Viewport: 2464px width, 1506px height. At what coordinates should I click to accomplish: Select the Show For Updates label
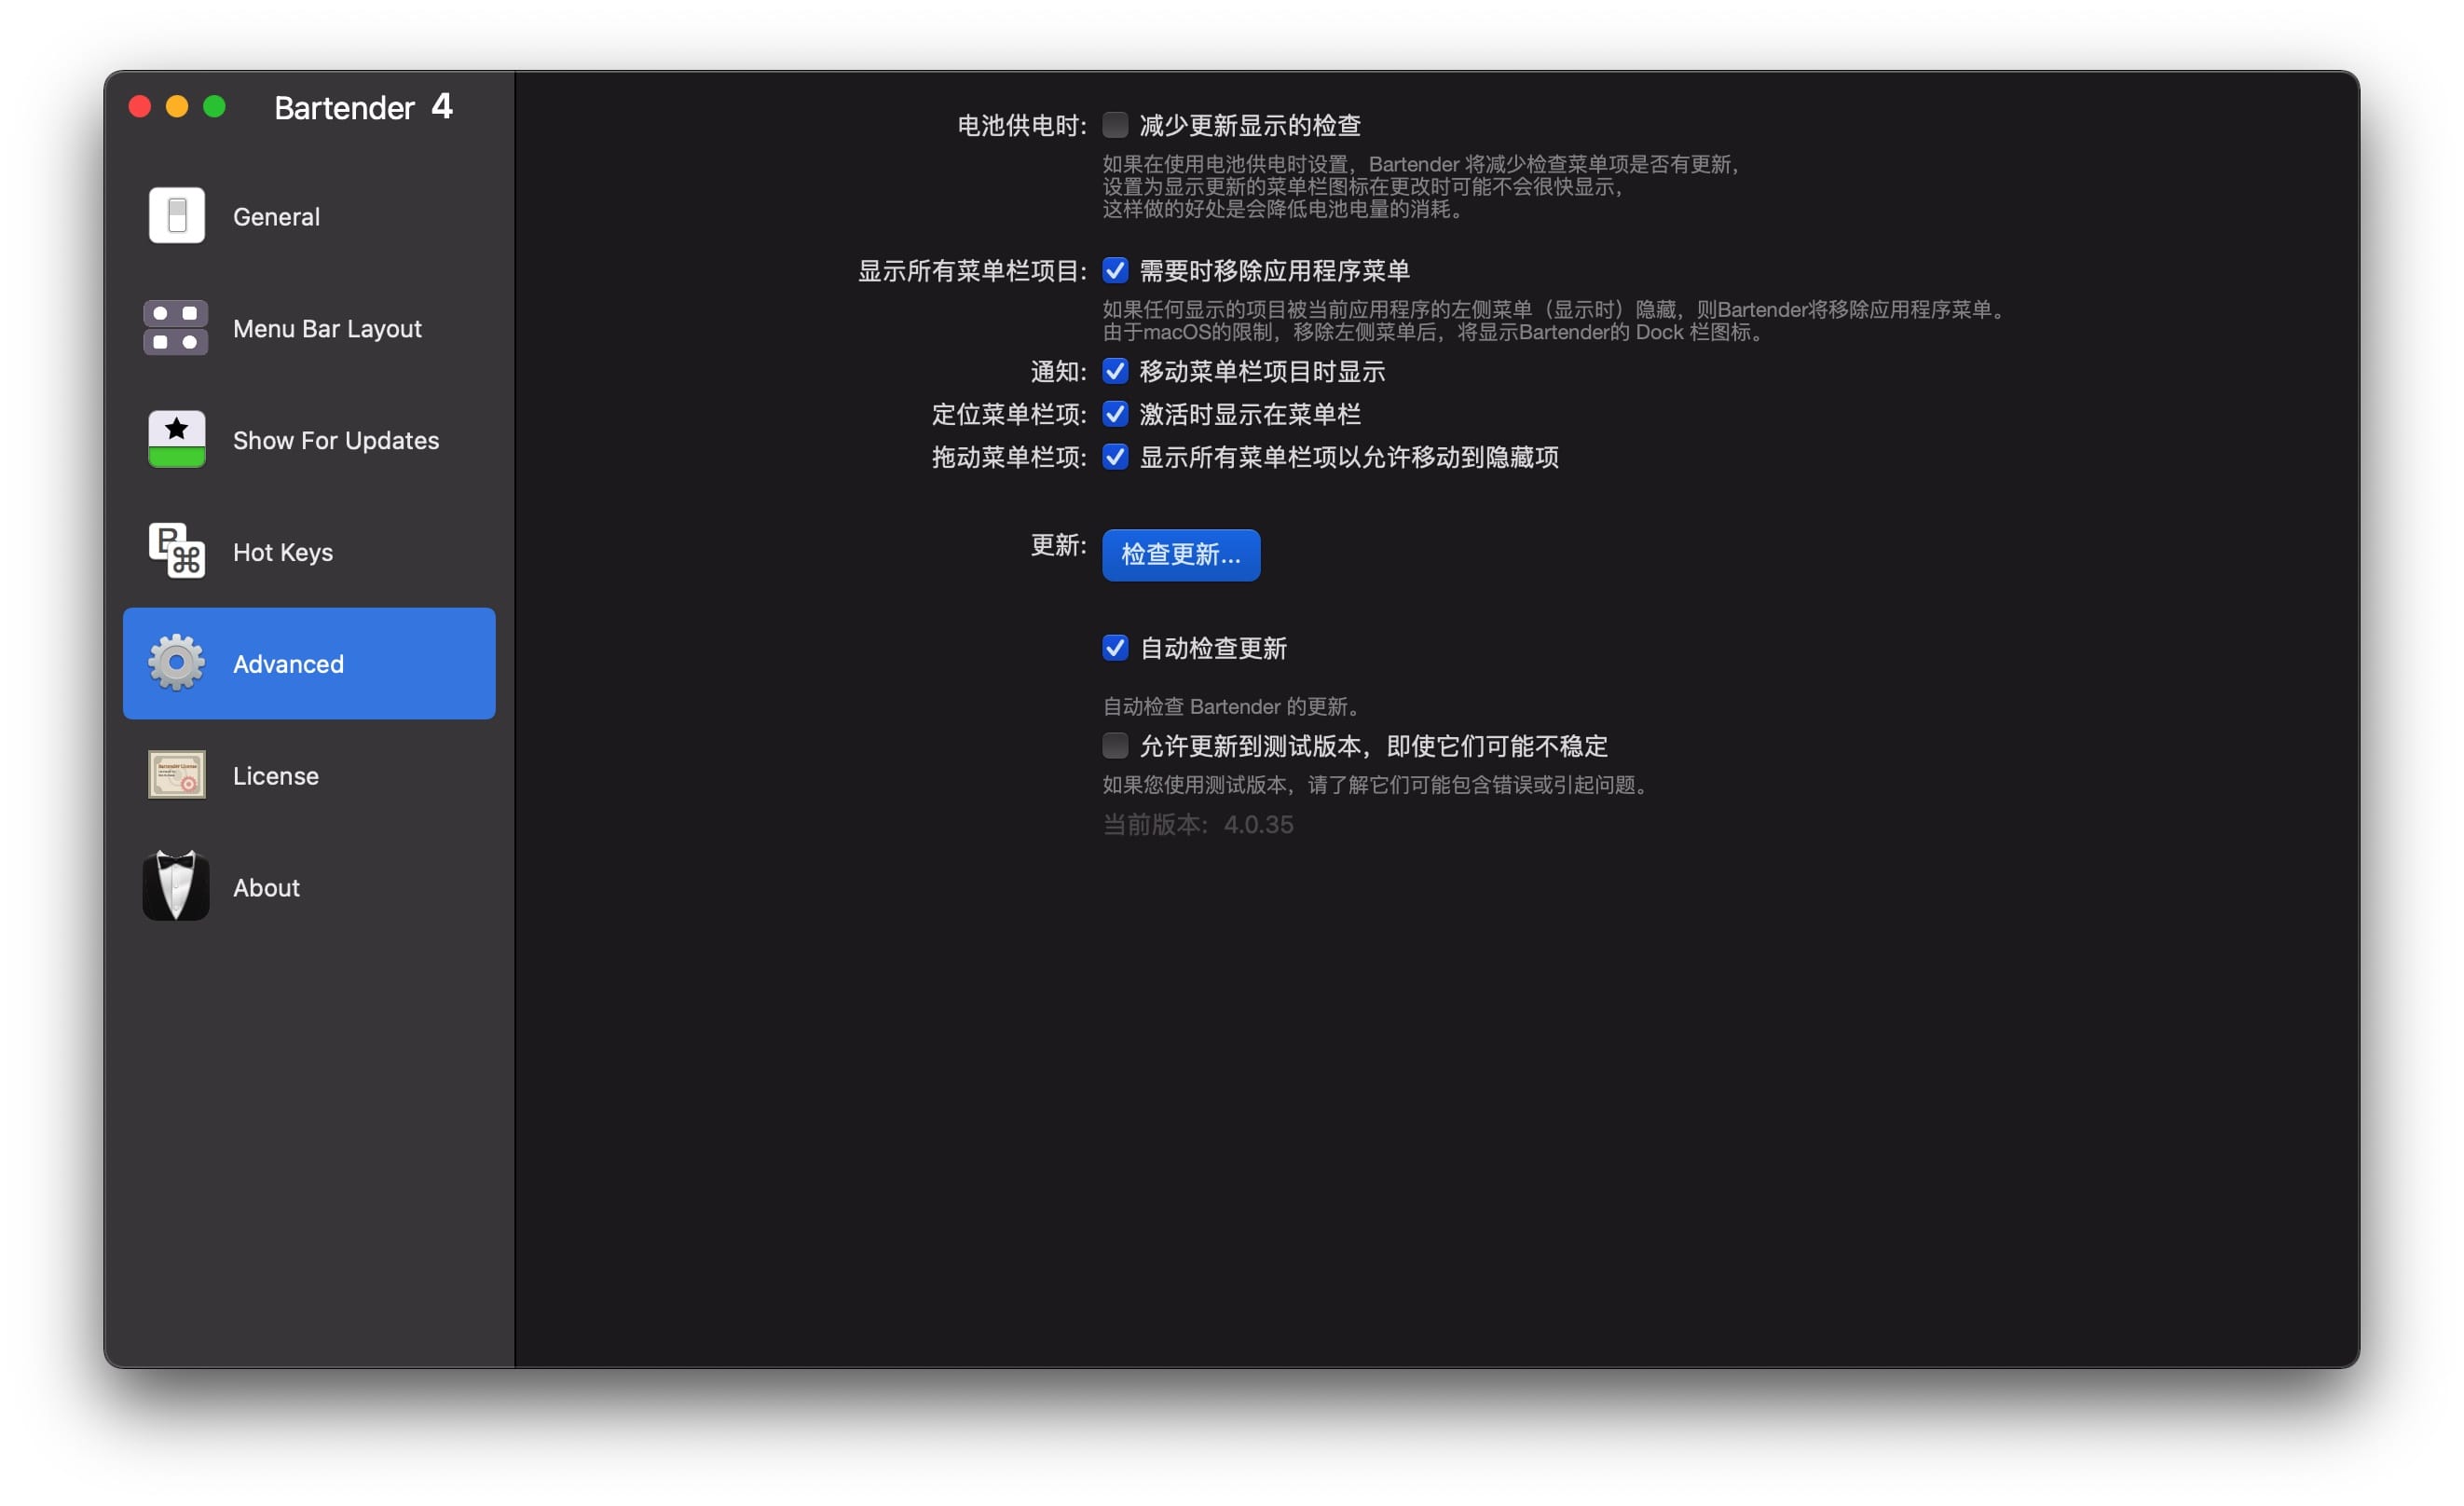(x=336, y=441)
